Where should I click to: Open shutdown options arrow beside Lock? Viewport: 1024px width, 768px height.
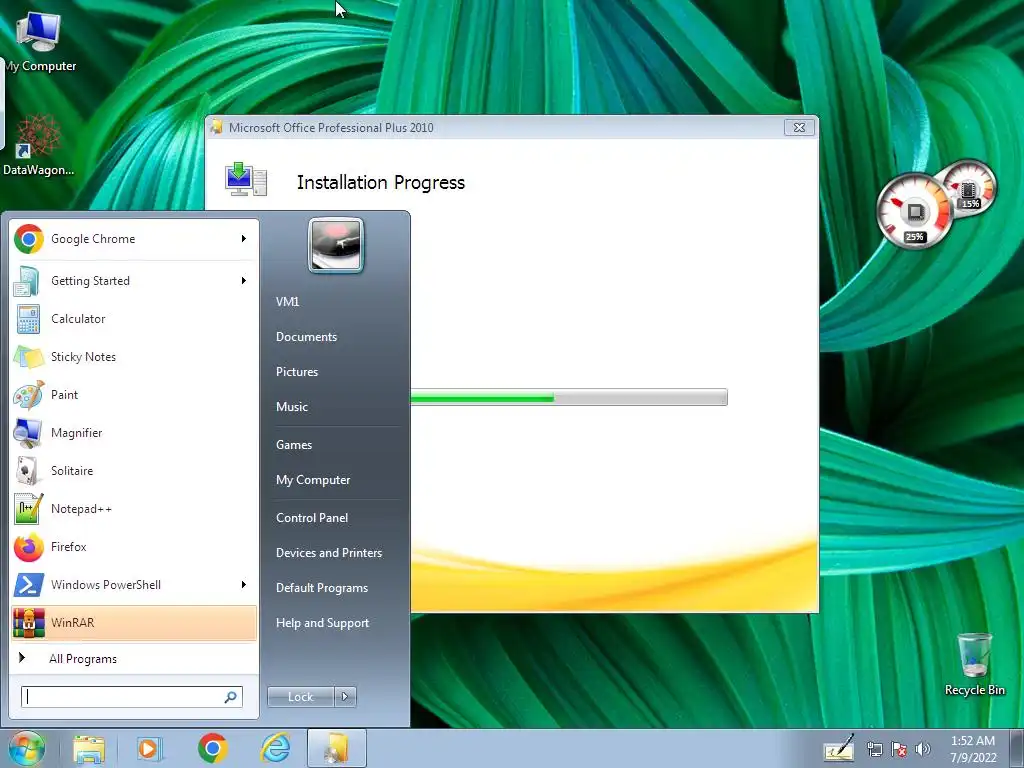pos(345,697)
